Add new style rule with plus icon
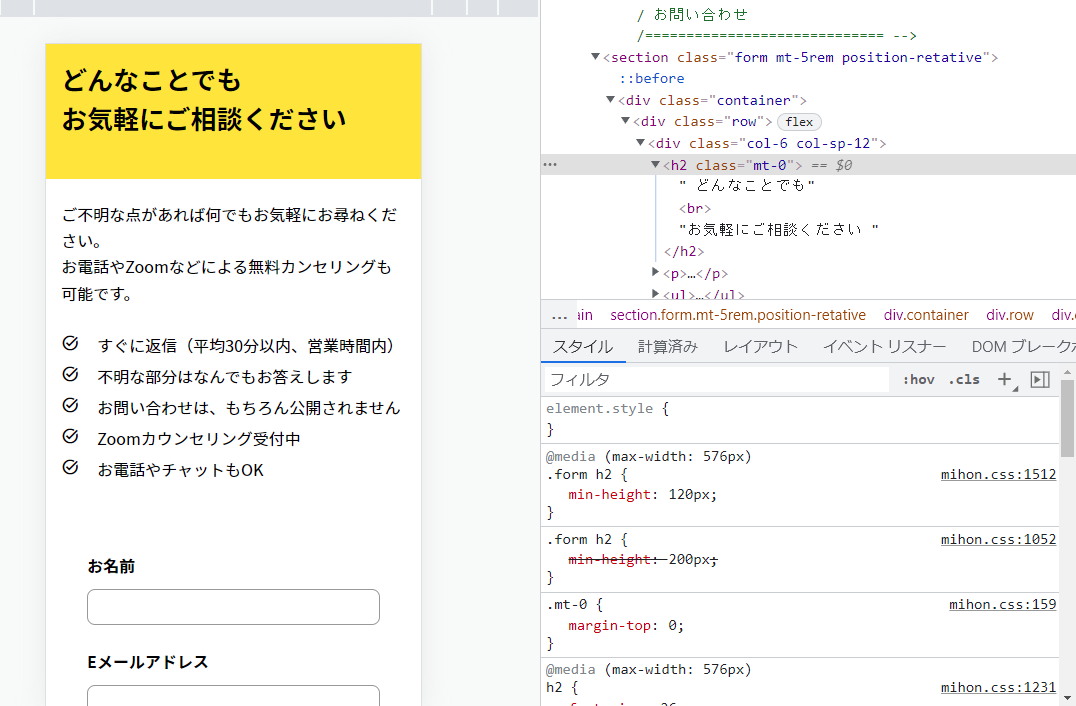The height and width of the screenshot is (706, 1076). tap(1004, 379)
